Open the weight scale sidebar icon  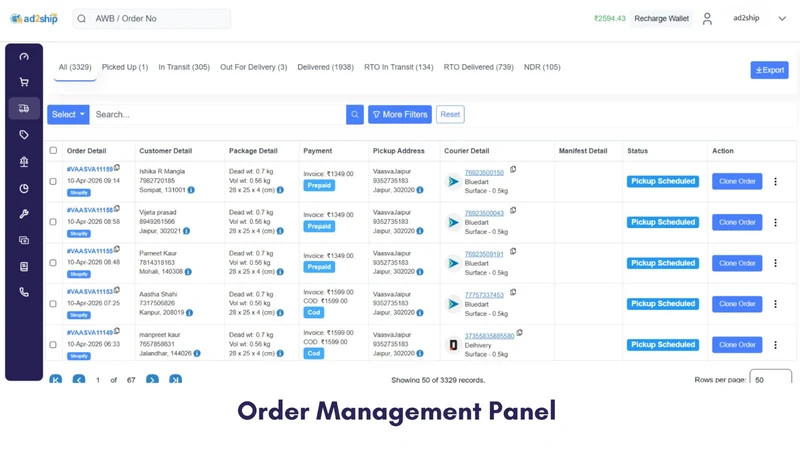(x=24, y=162)
